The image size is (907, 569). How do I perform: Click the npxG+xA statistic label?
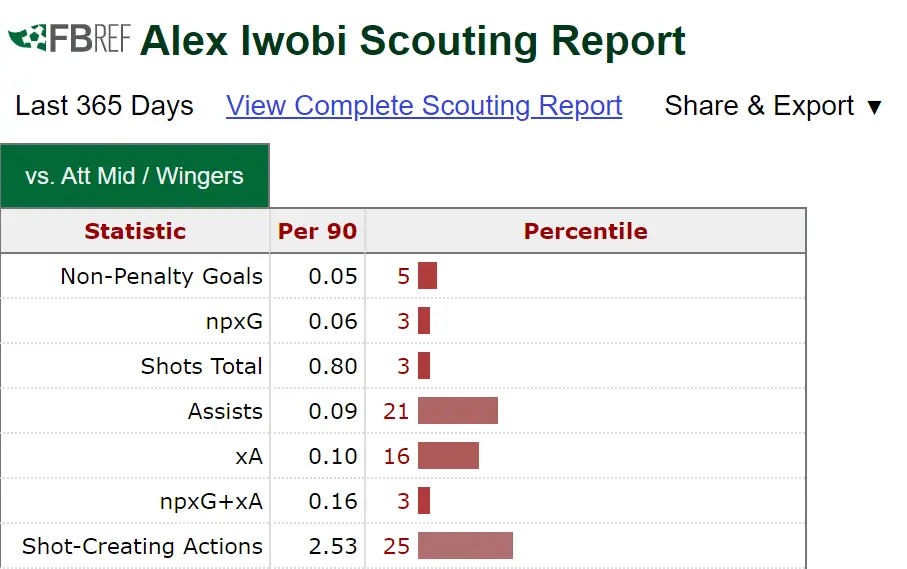point(211,501)
